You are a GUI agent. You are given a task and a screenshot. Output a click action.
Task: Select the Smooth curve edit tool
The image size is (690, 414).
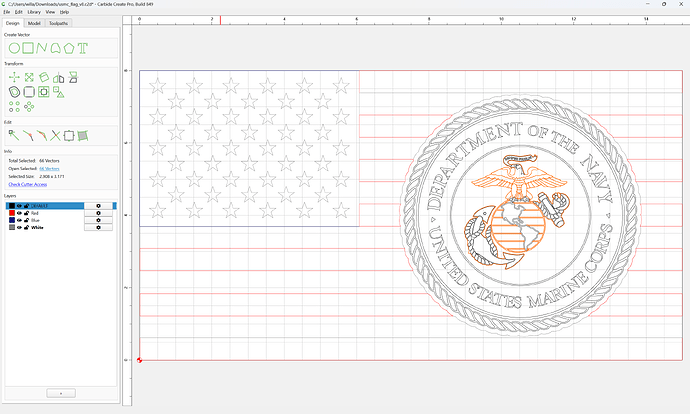click(x=42, y=136)
